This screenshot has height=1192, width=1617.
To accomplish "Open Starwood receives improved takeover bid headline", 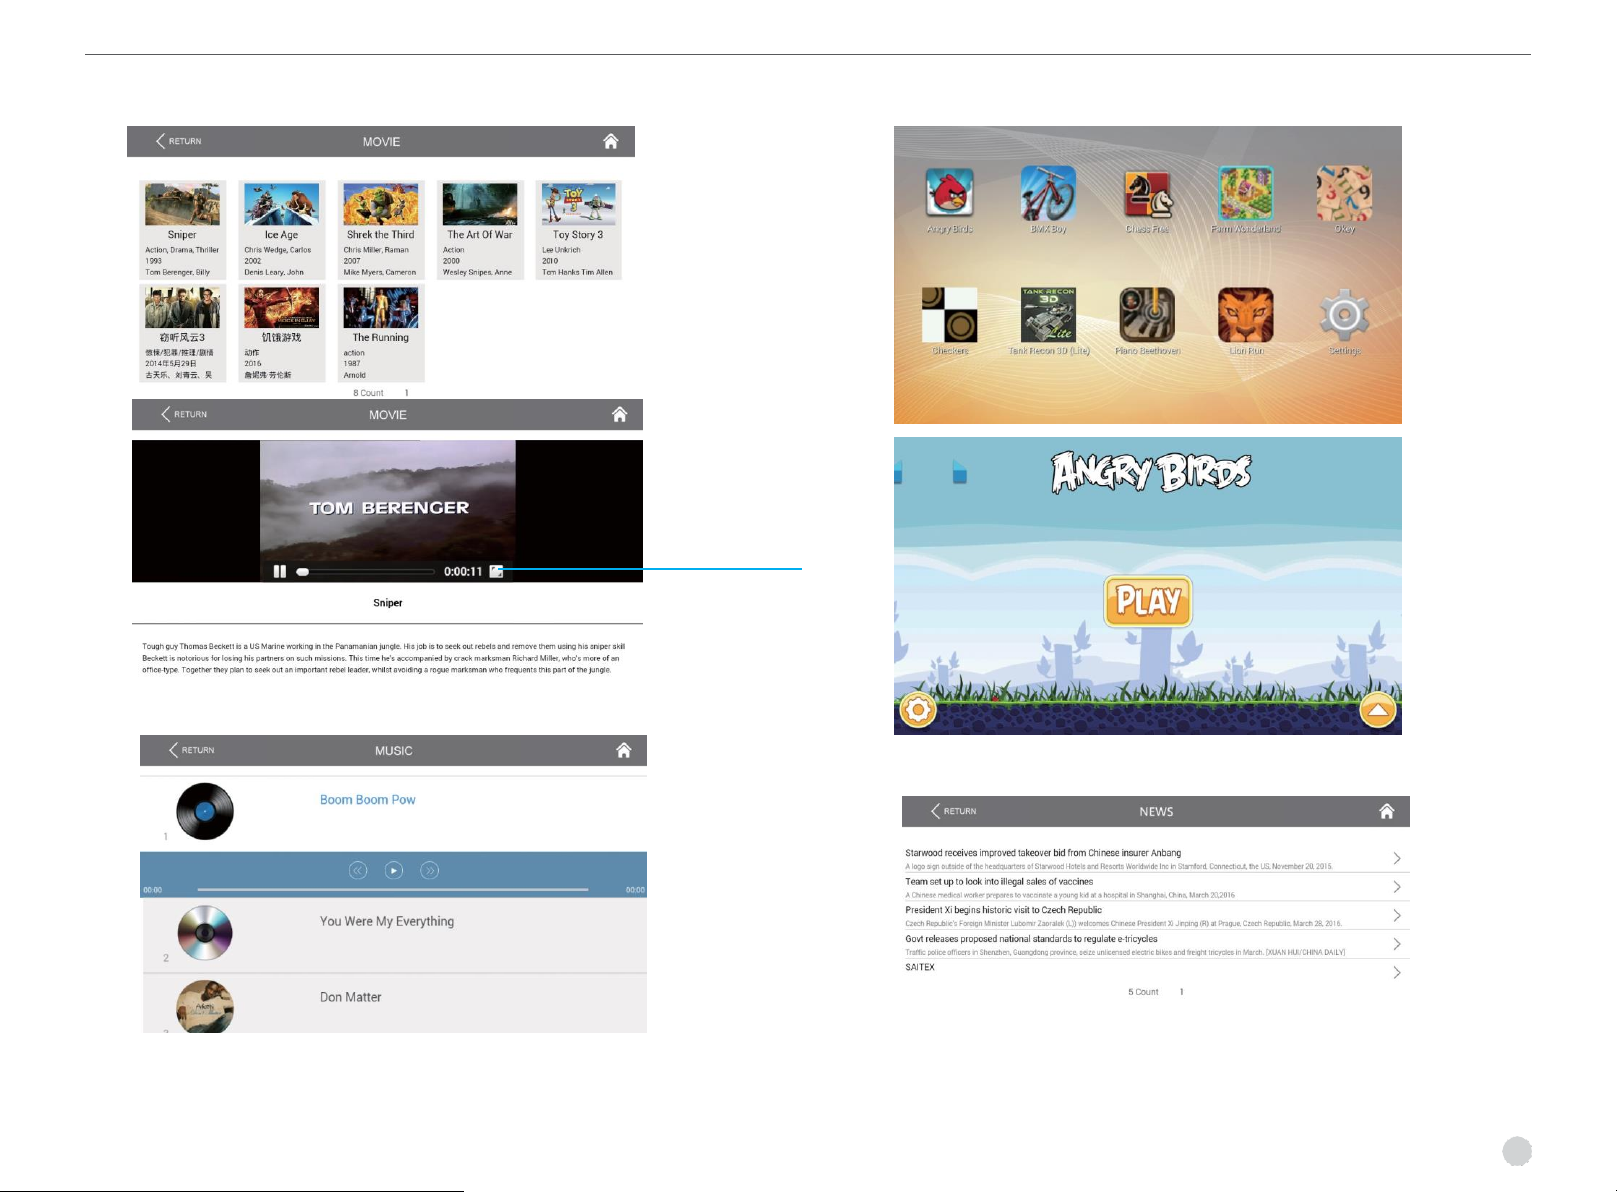I will pyautogui.click(x=1043, y=853).
